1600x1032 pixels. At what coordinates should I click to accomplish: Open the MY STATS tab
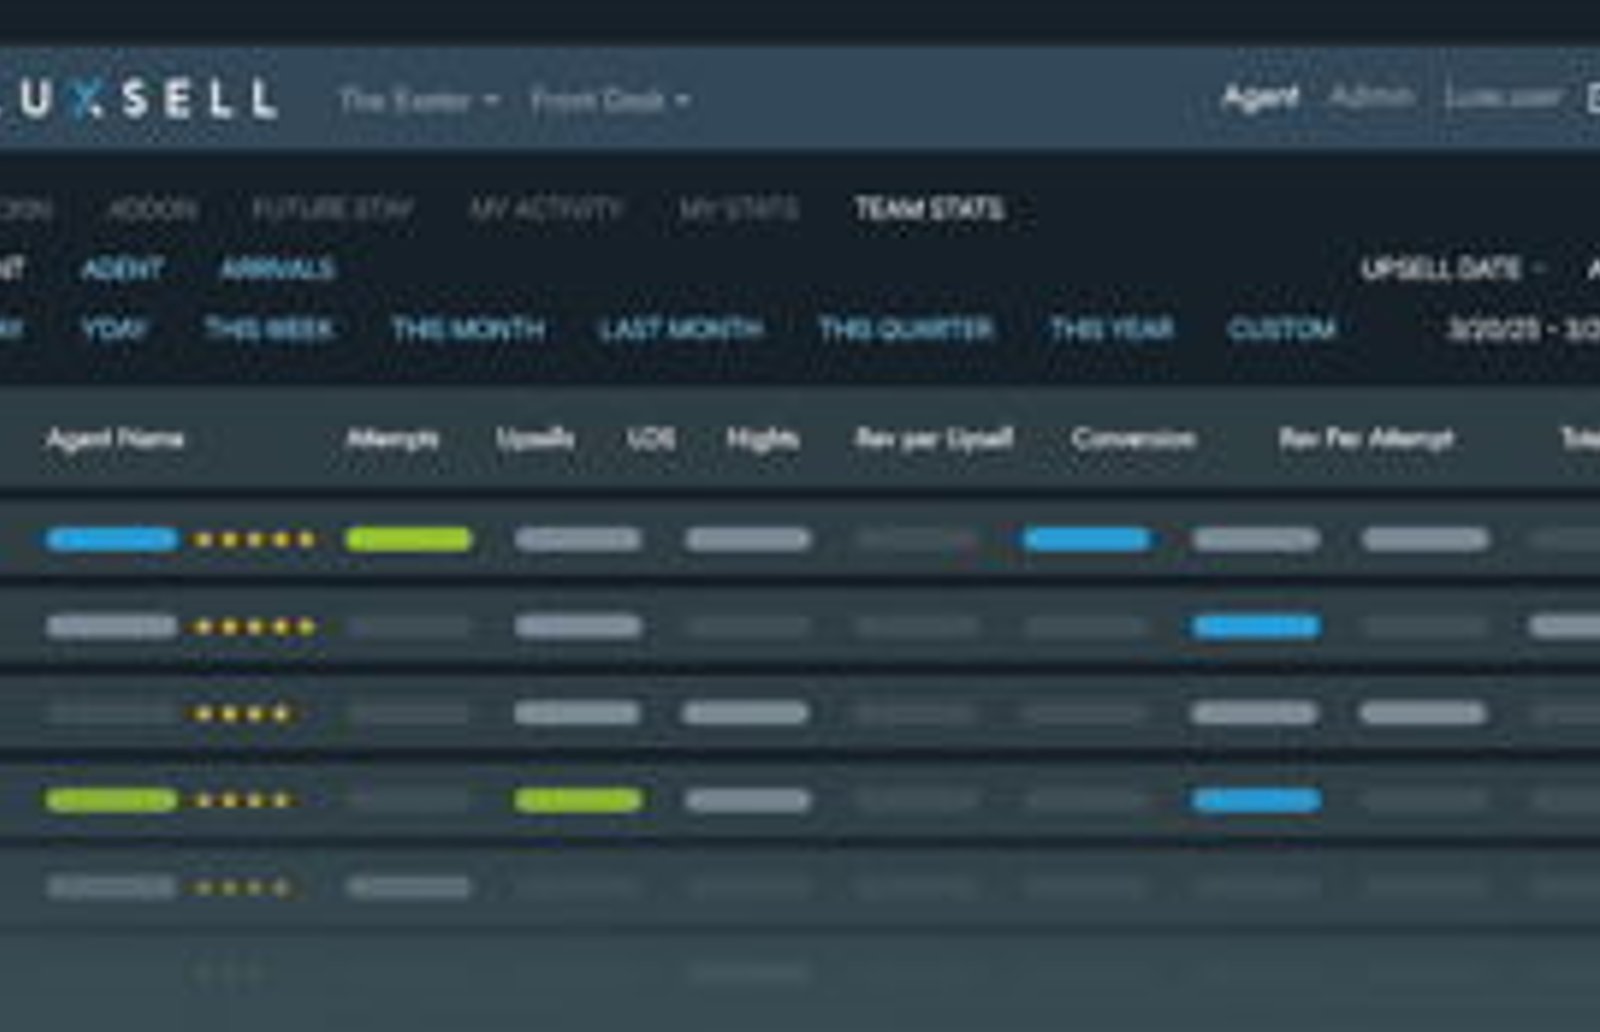(739, 209)
